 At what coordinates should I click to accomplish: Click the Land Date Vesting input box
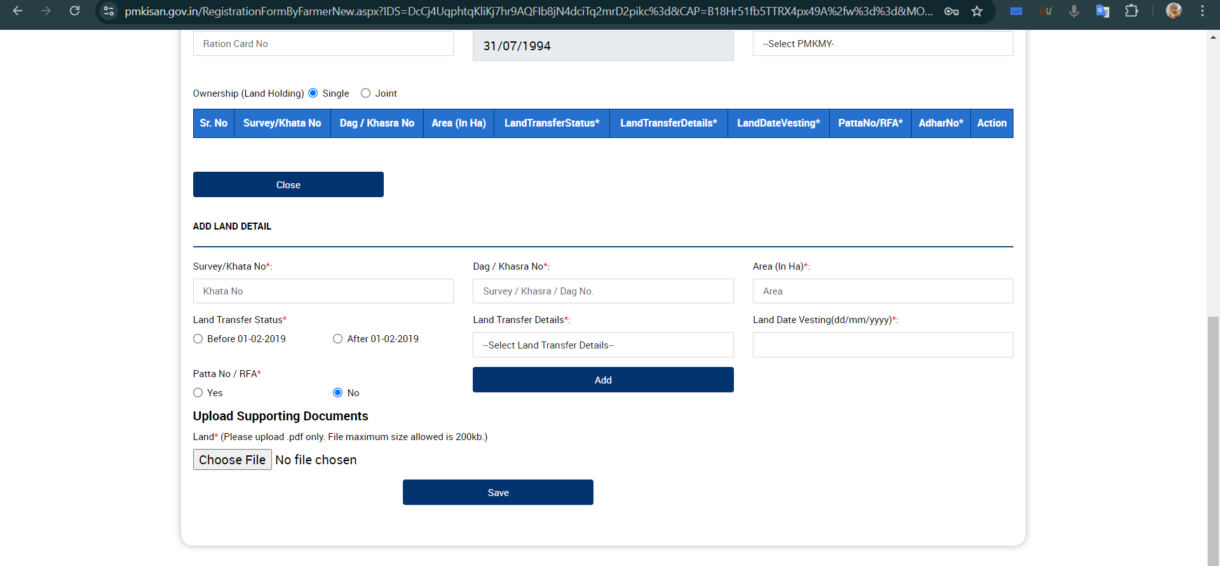(883, 345)
